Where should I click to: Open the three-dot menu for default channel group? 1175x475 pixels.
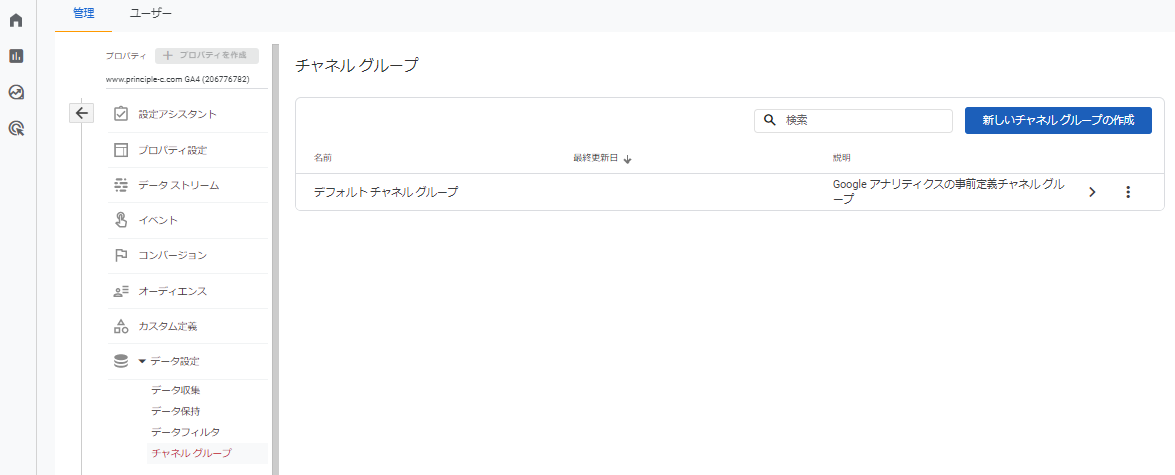coord(1128,192)
